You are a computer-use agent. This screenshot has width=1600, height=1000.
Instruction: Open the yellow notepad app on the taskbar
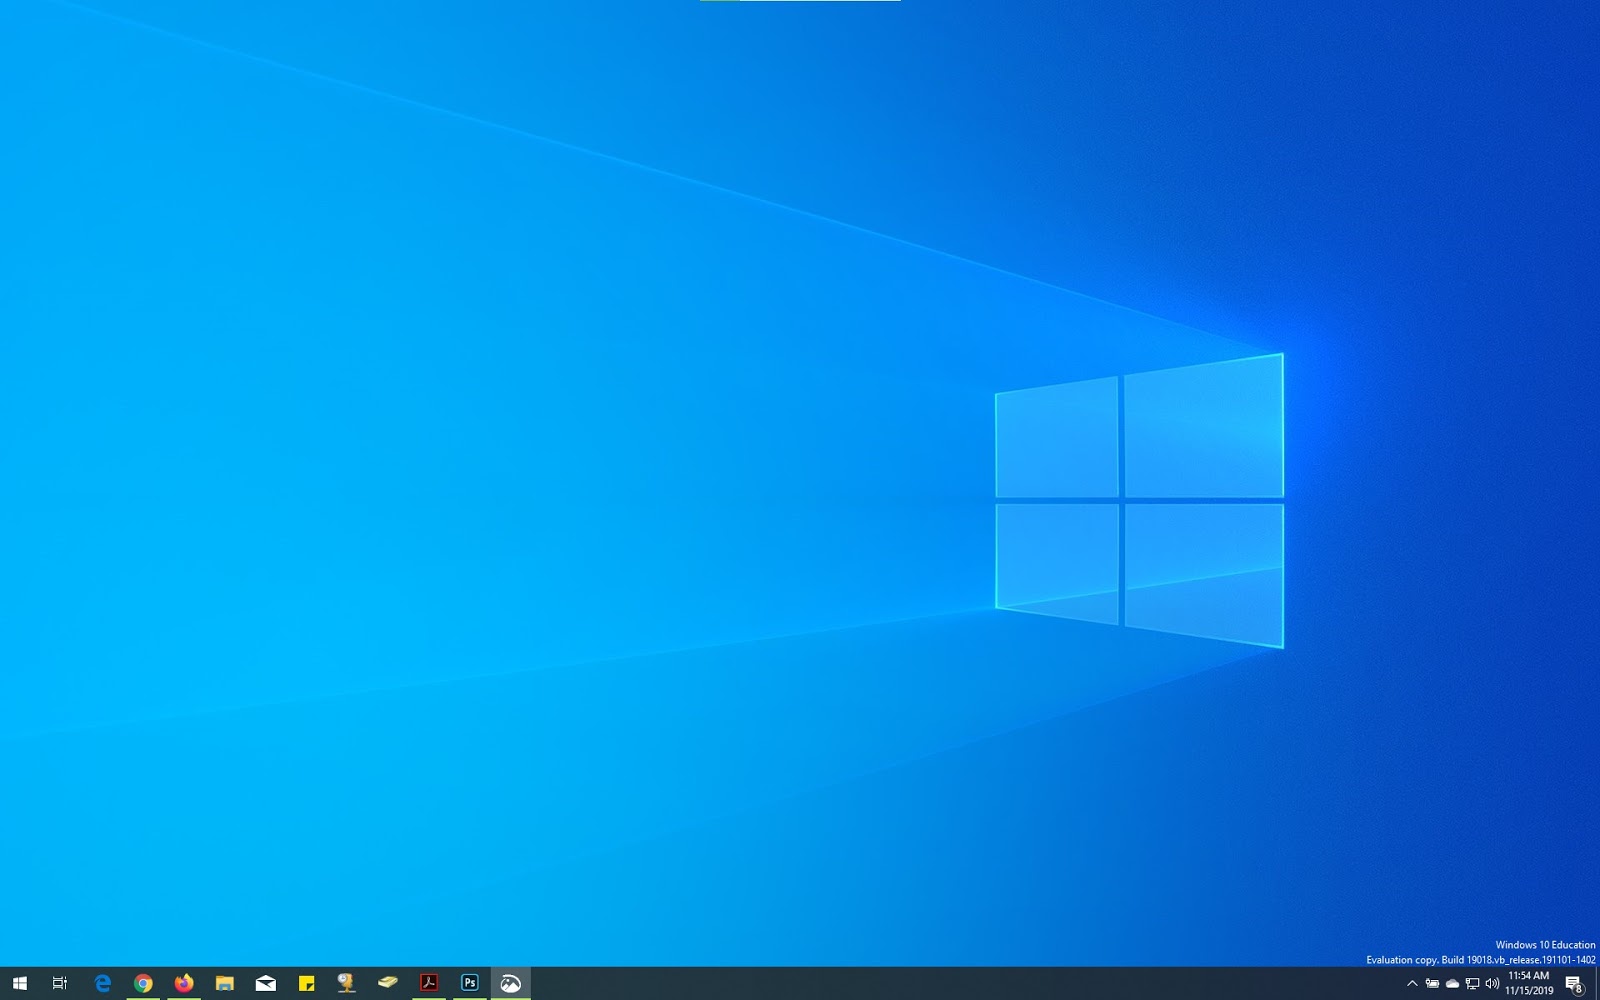(x=388, y=983)
